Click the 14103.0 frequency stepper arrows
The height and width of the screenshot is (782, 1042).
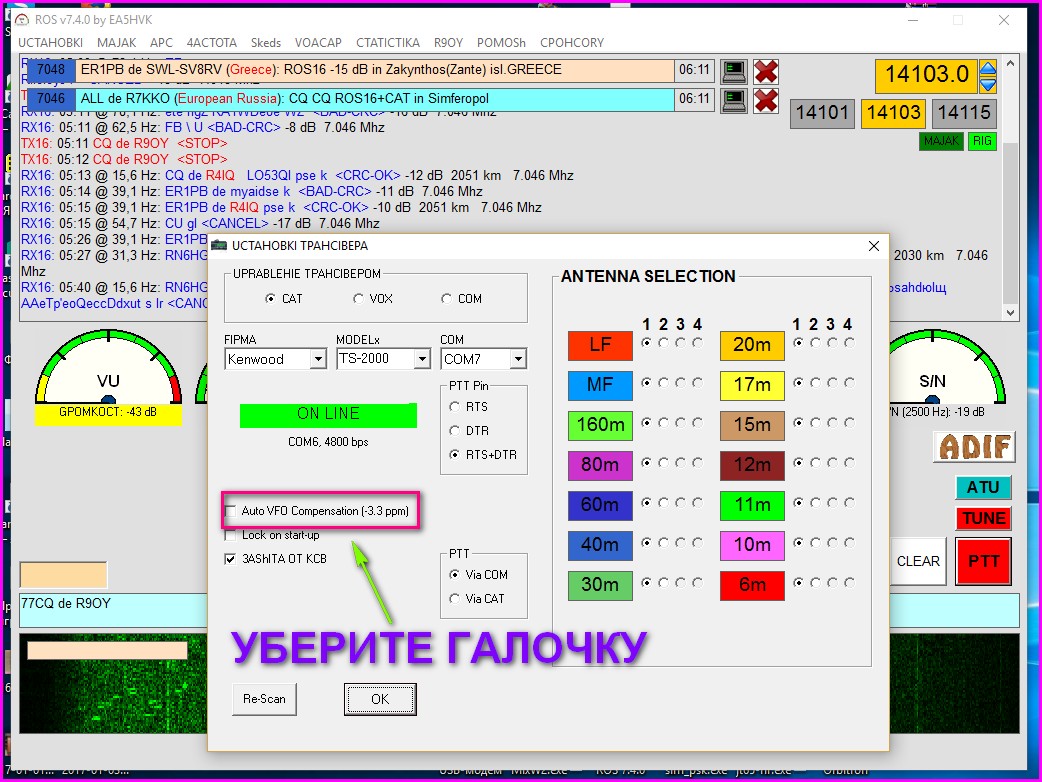point(988,76)
